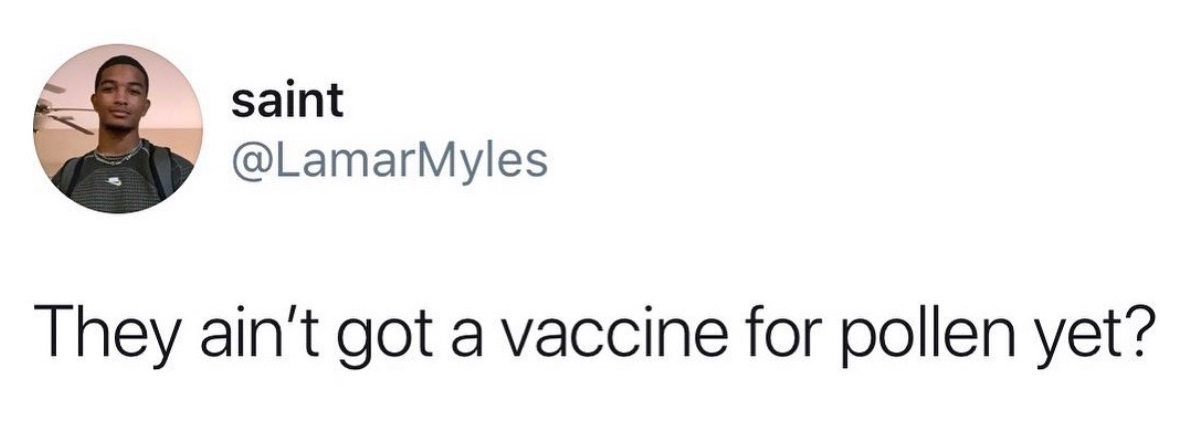
Task: Open the saint profile picture
Action: point(119,129)
